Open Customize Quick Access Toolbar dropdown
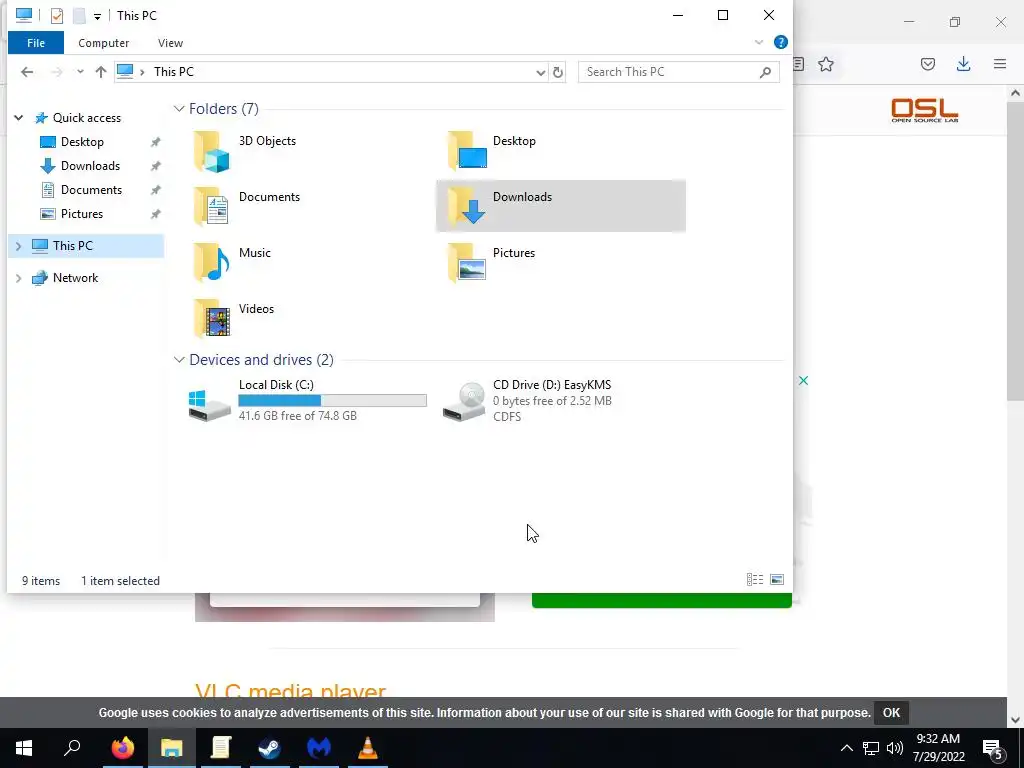Image resolution: width=1024 pixels, height=768 pixels. pyautogui.click(x=97, y=16)
